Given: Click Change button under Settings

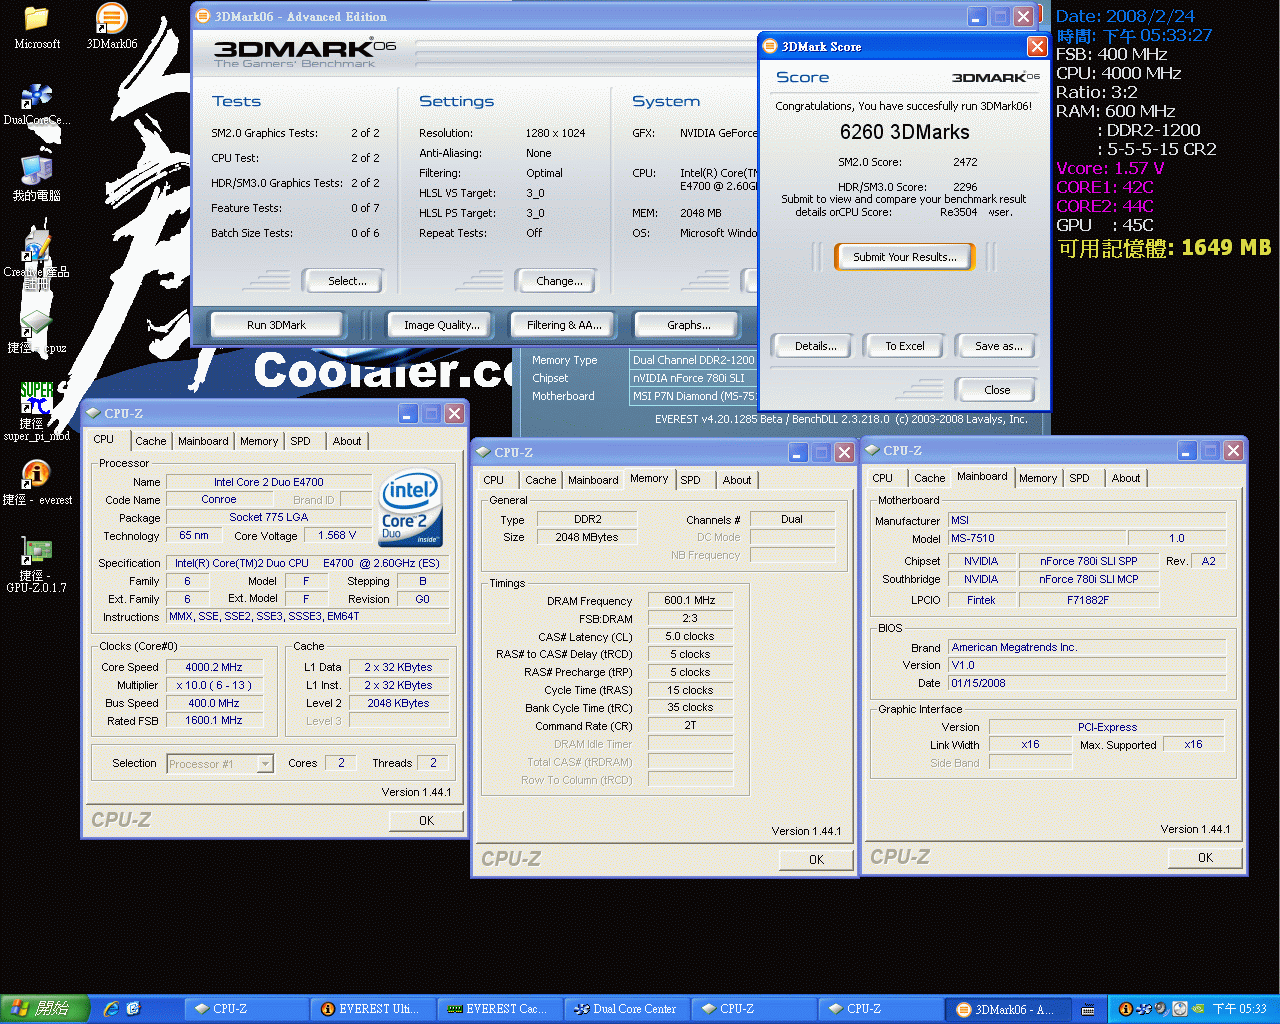Looking at the screenshot, I should pos(559,281).
